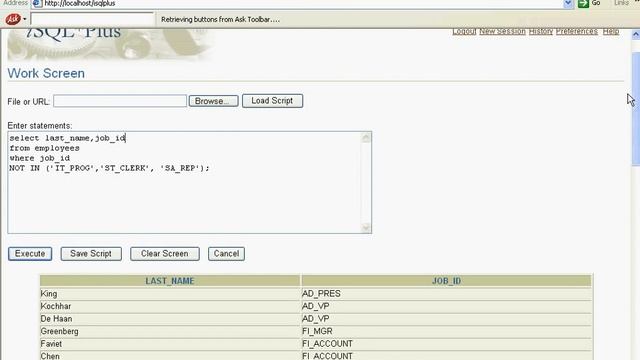Open the Preferences link
640x360 pixels.
pyautogui.click(x=576, y=31)
